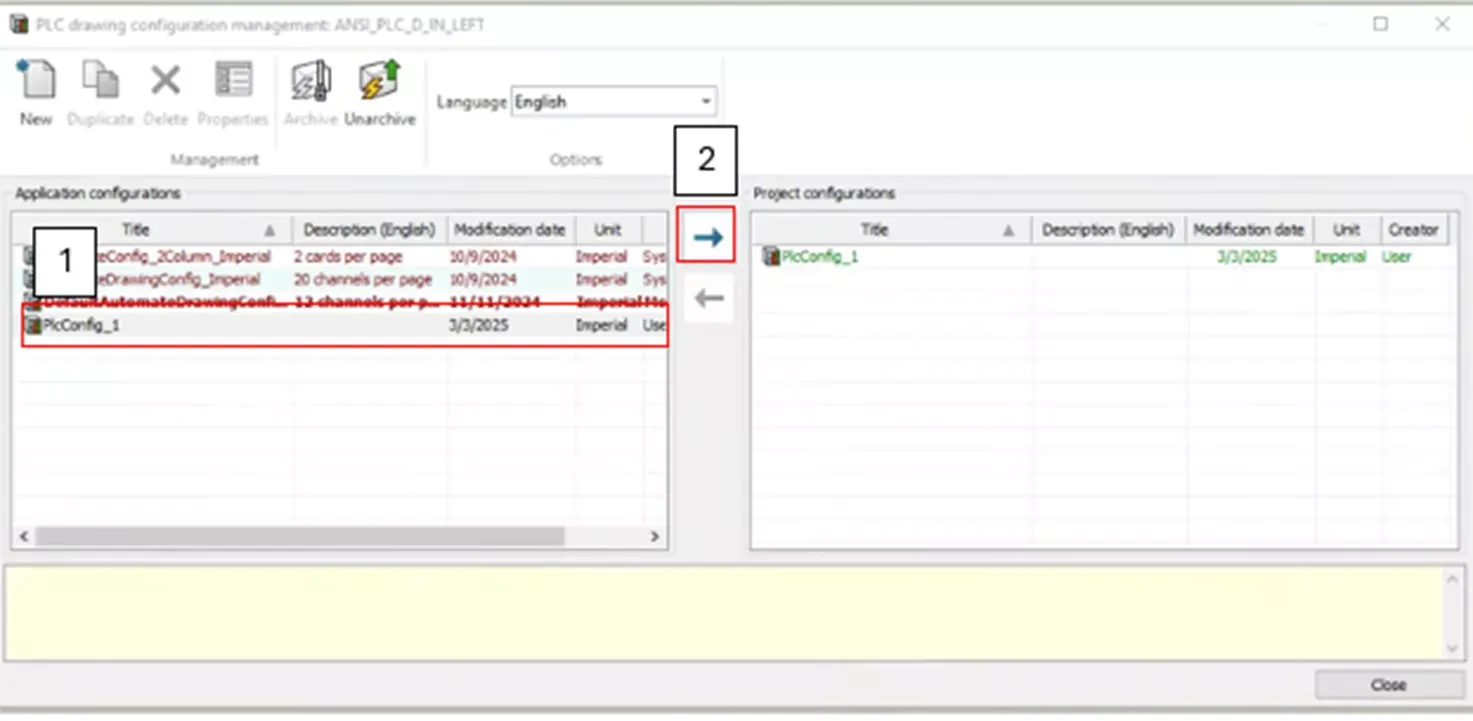Click the Archive icon
Screen dimensions: 1473x721
click(x=310, y=82)
